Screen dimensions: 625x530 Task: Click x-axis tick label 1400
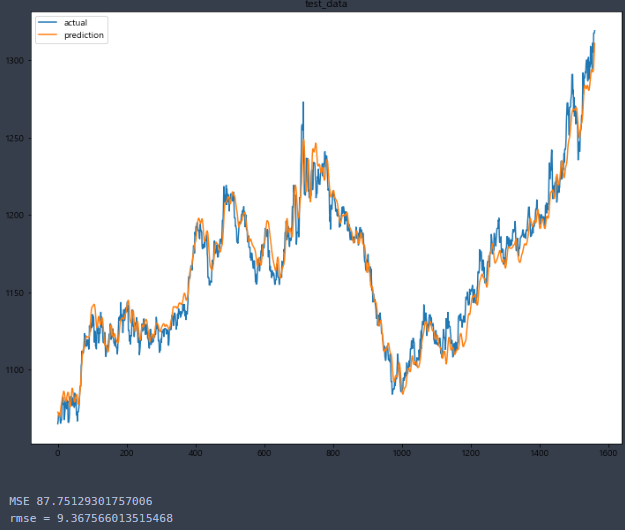[539, 453]
